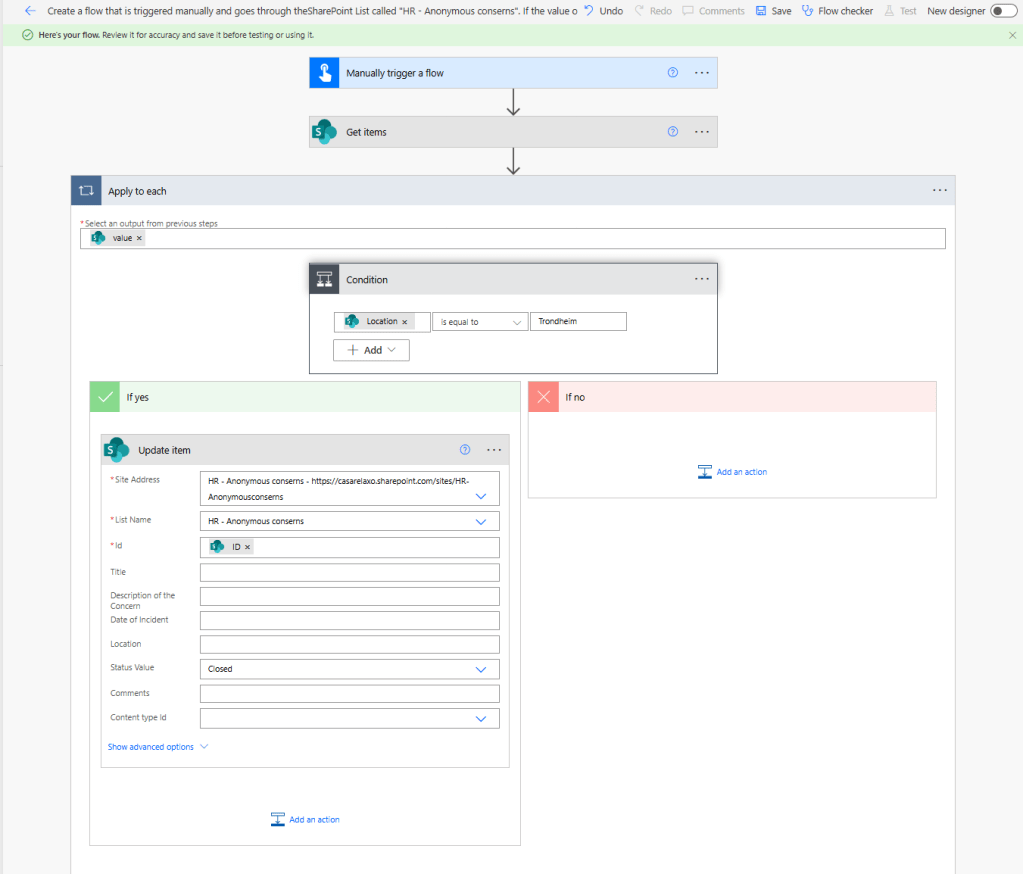
Task: Toggle the New designer switch
Action: tap(1002, 11)
